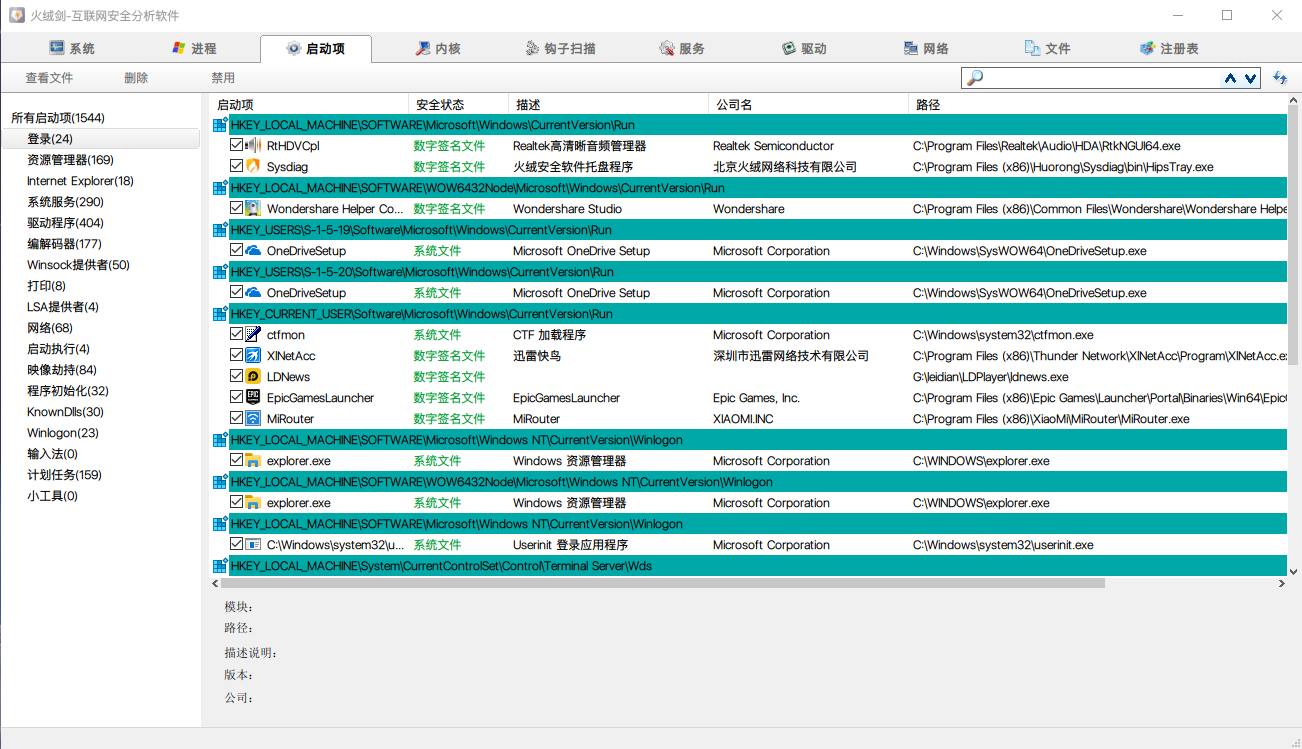Select the description cell 迅雷快鸟

click(537, 356)
